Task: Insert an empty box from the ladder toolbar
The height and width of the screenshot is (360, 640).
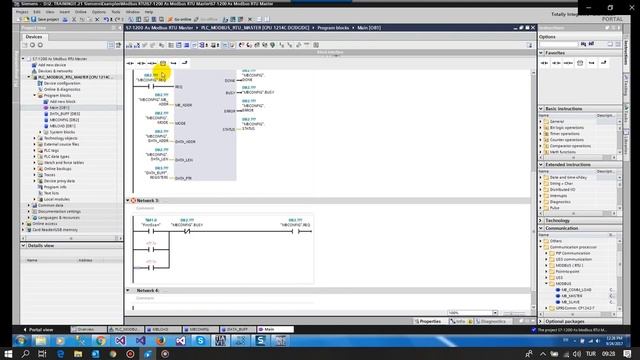Action: point(163,63)
